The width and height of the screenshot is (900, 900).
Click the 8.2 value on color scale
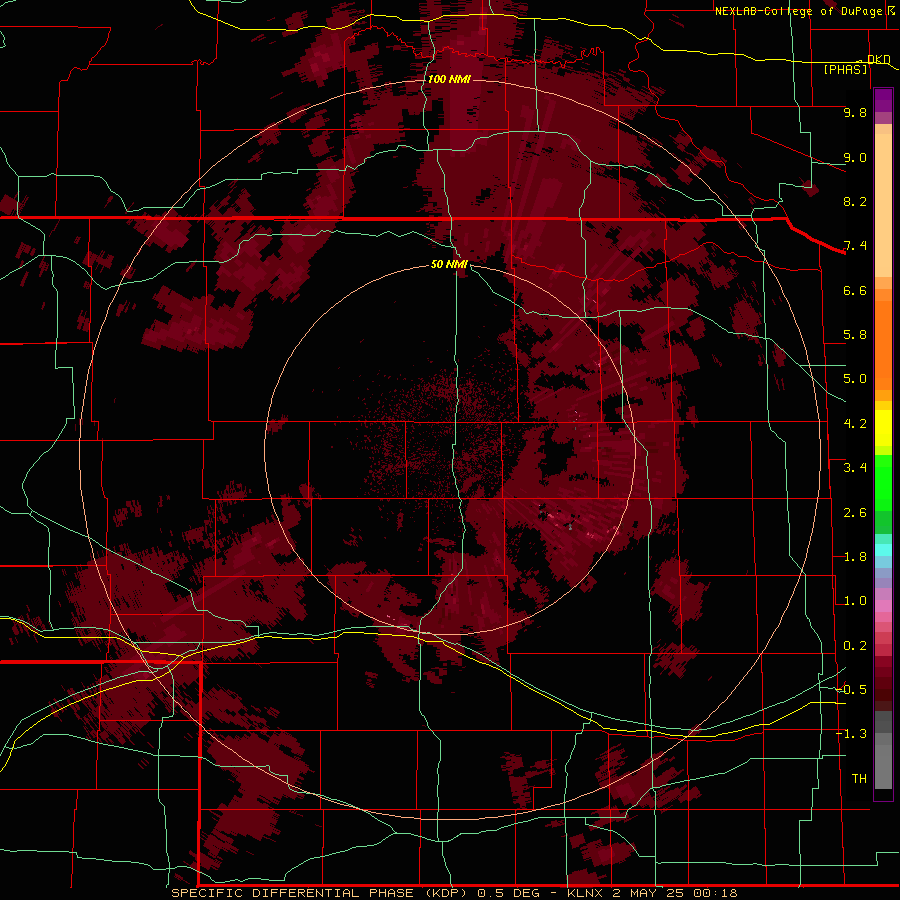855,201
